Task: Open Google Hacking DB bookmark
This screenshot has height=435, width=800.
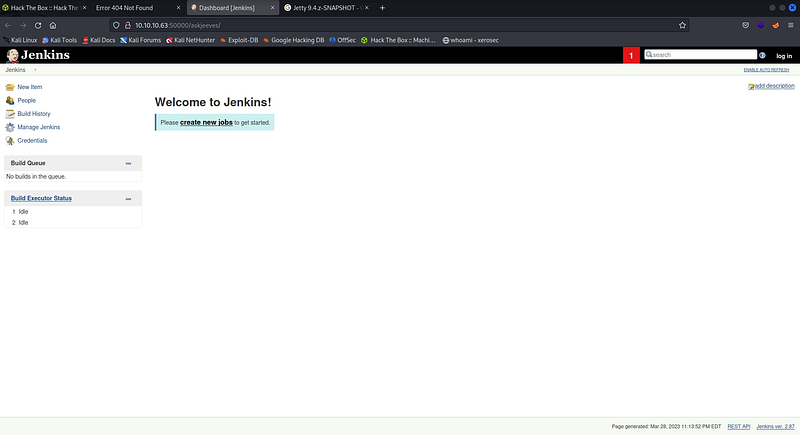Action: [x=293, y=40]
